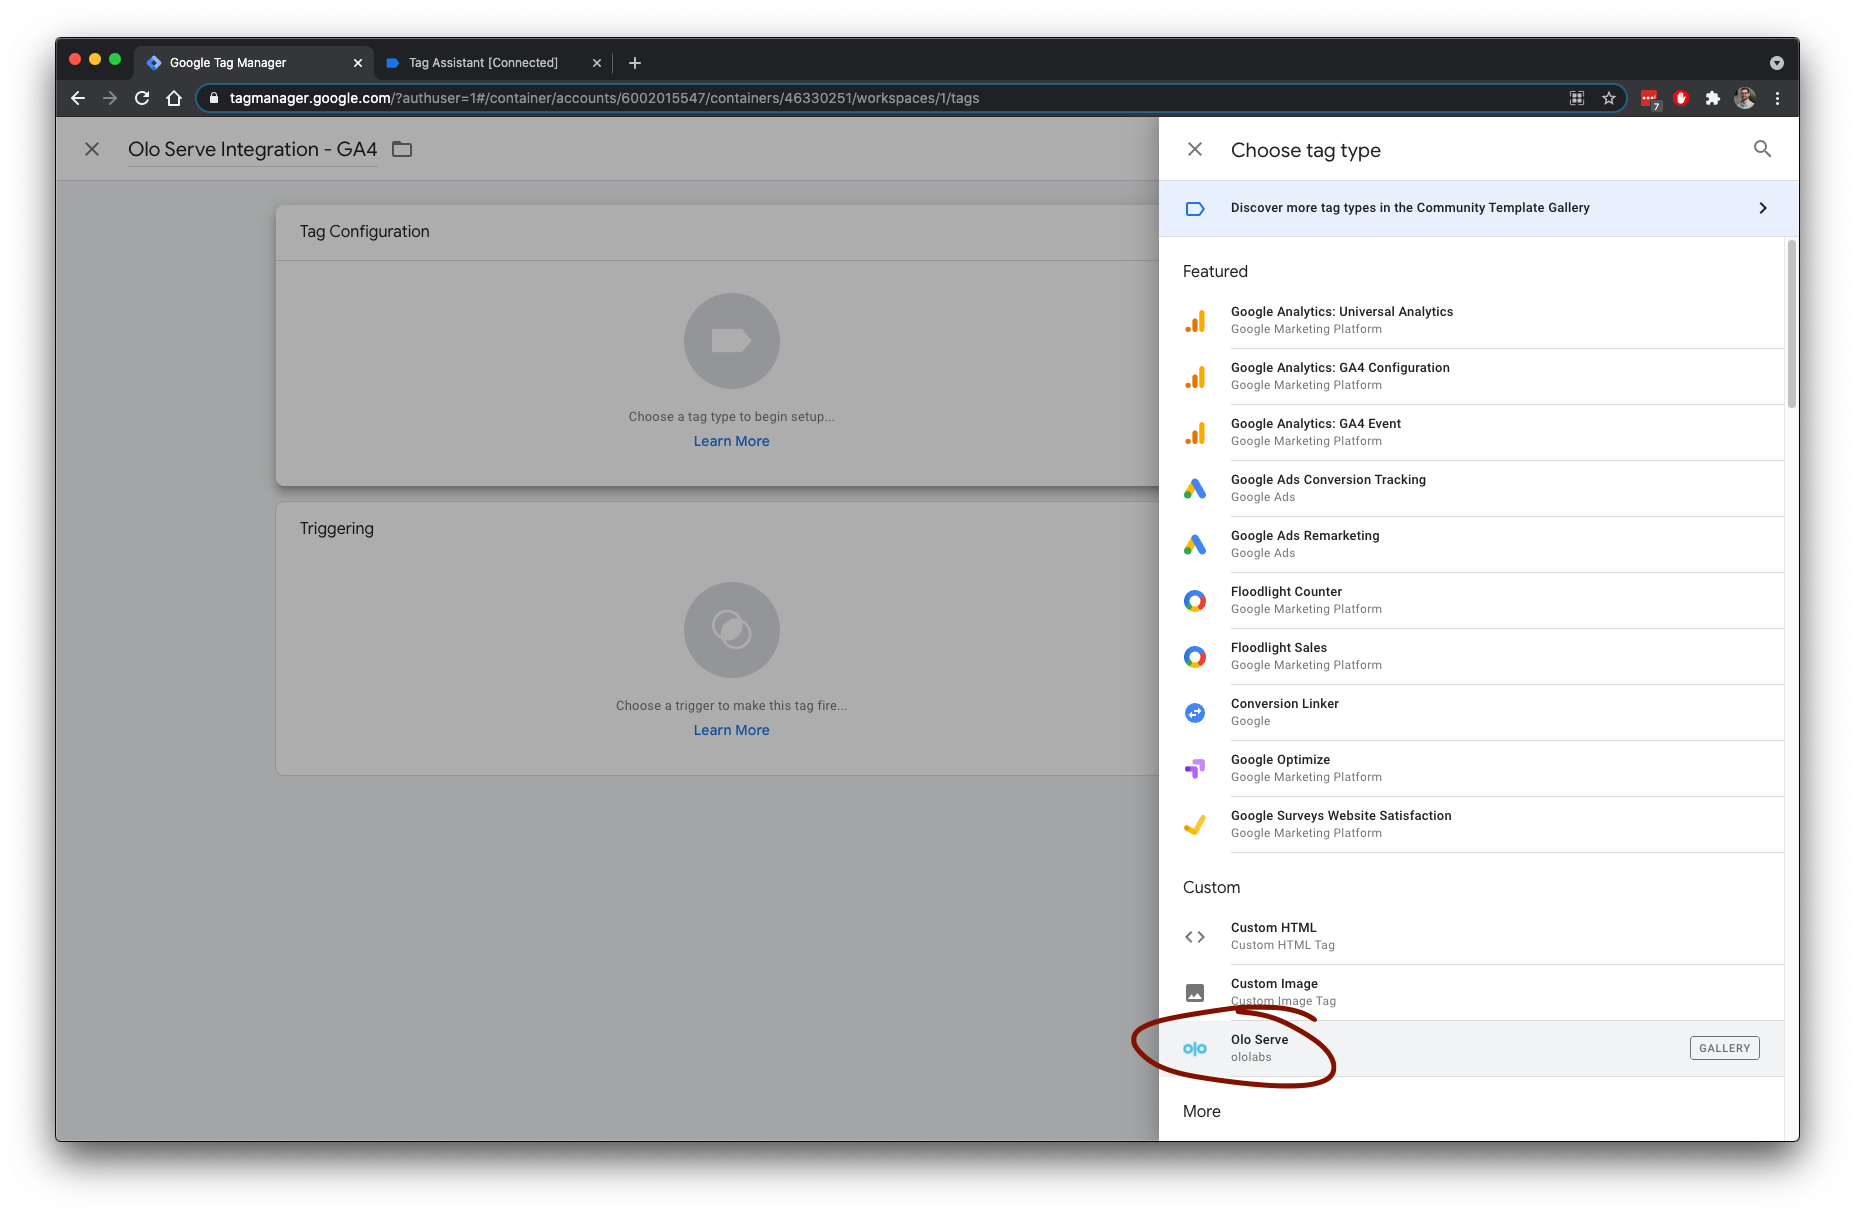Edit the tag name Olo Serve Integration - GA4

[253, 149]
